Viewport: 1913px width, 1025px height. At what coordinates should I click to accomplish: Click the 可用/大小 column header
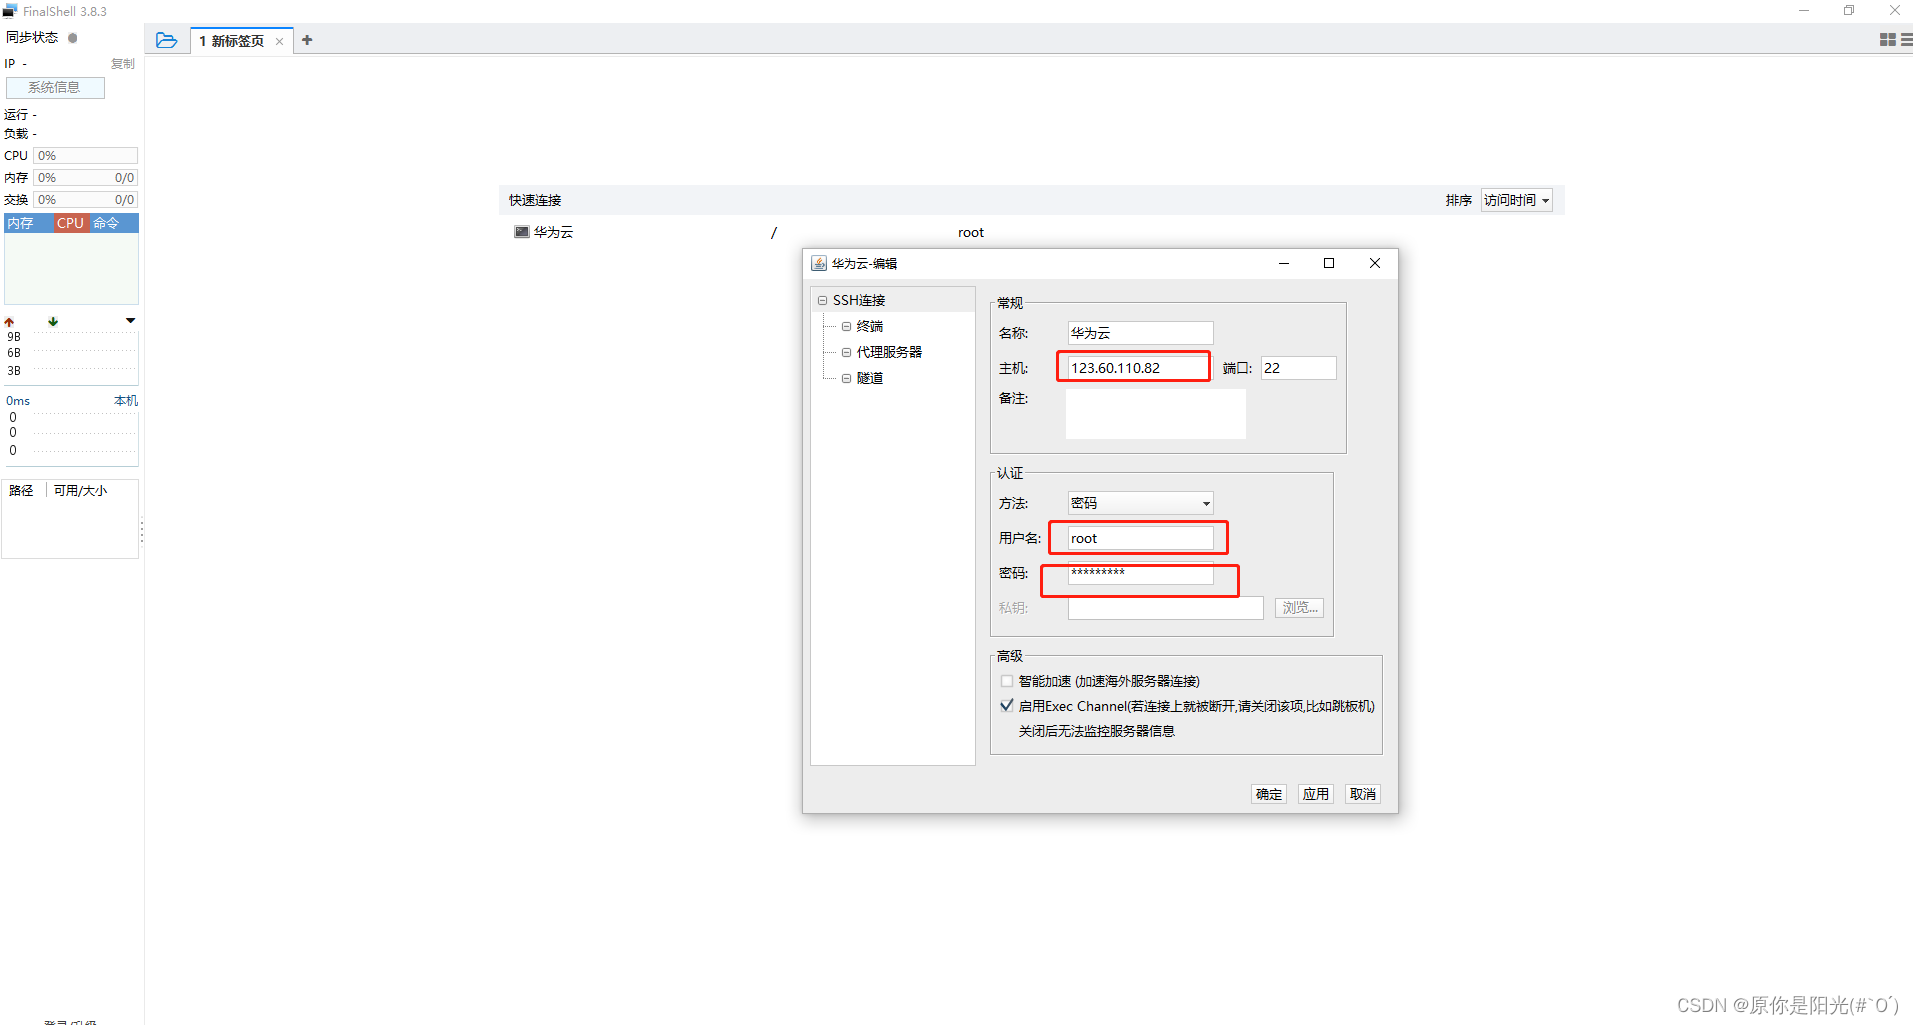(81, 491)
